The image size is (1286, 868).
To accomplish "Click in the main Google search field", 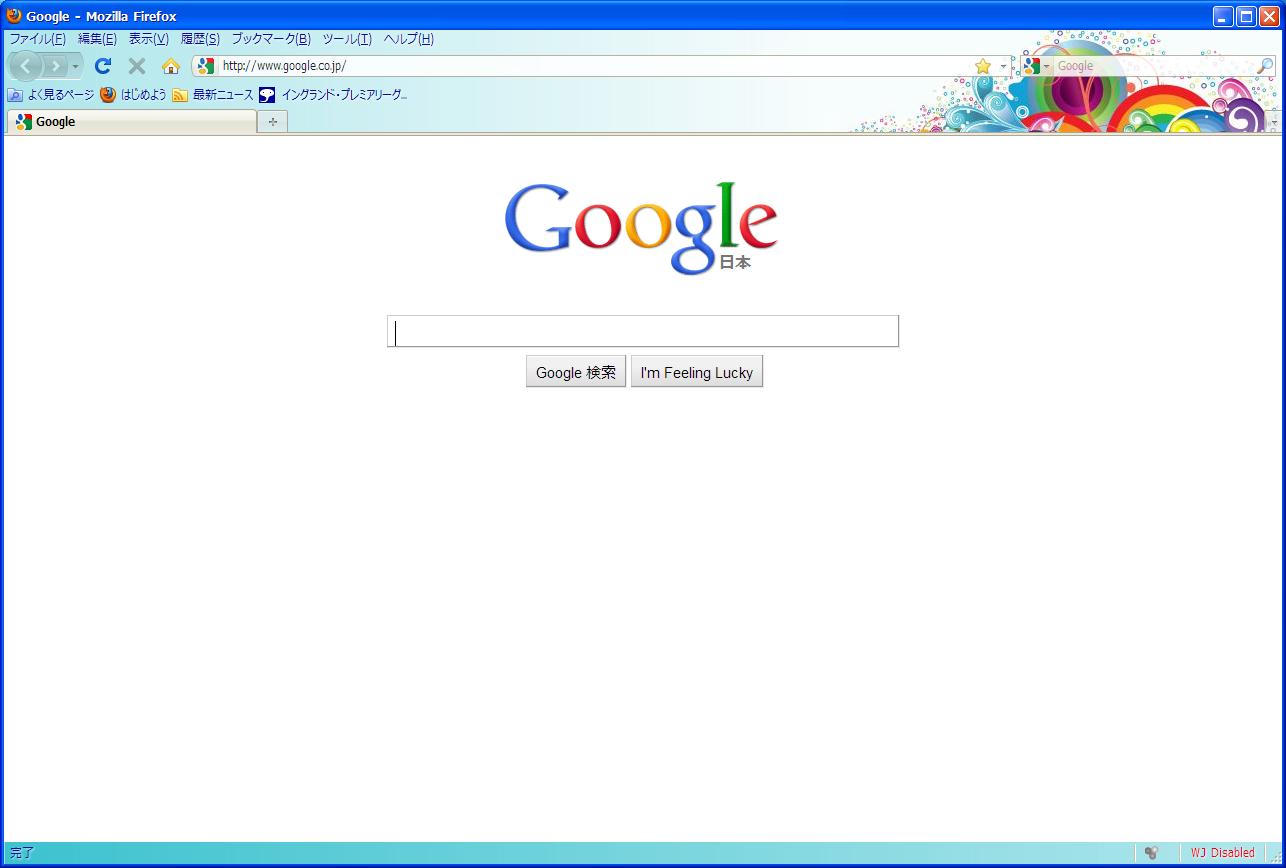I will [643, 331].
